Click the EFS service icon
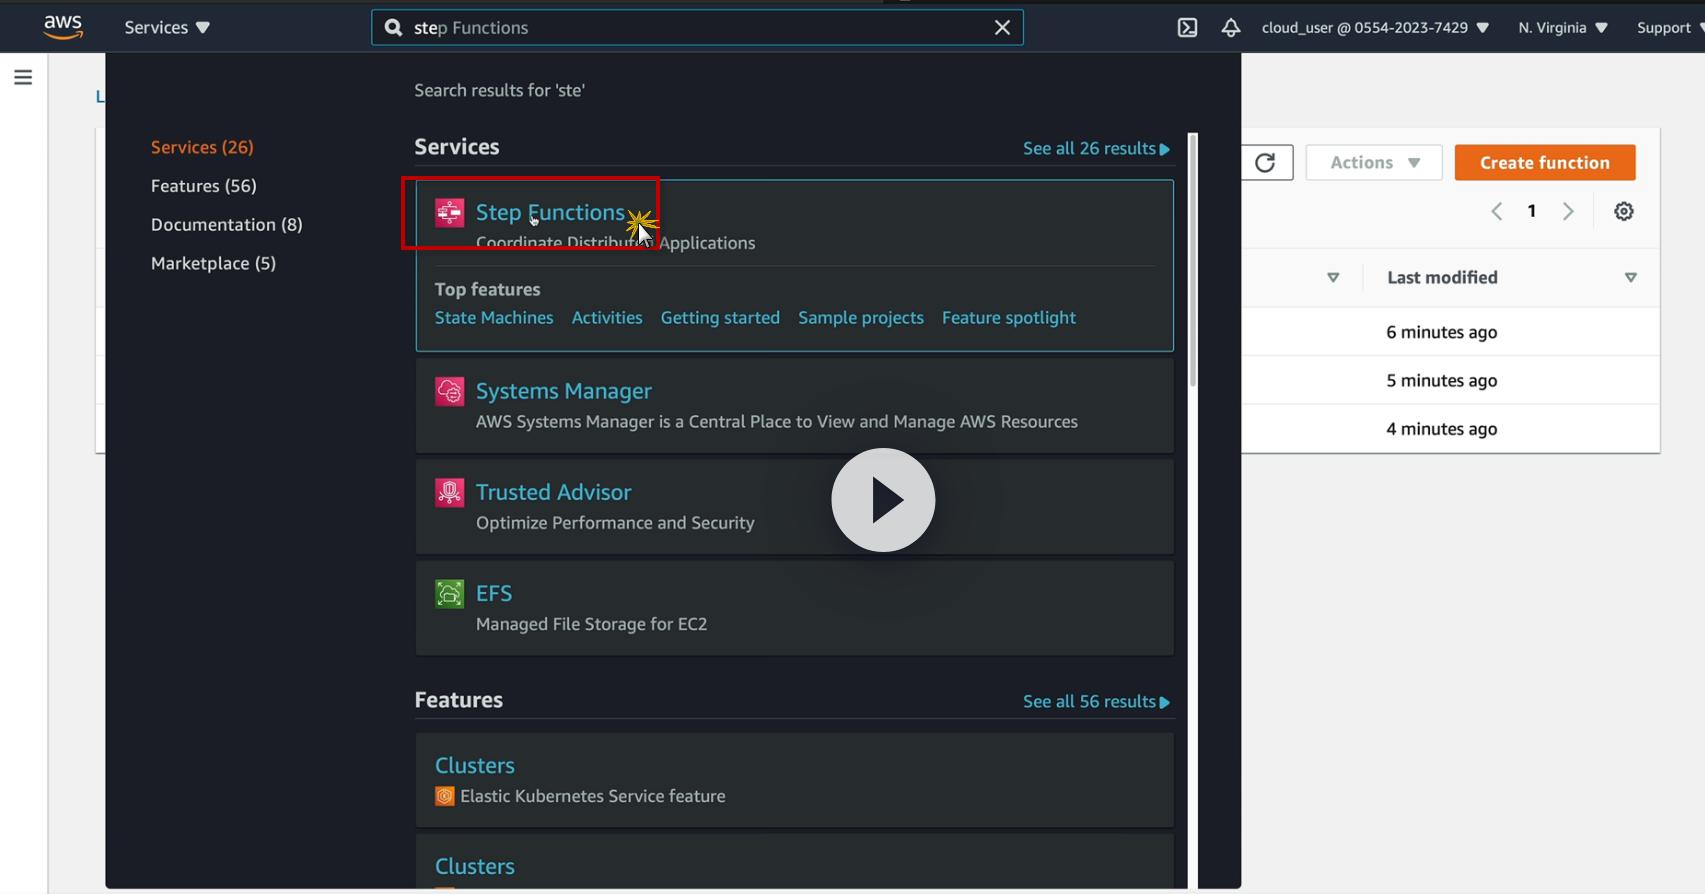This screenshot has width=1705, height=894. pyautogui.click(x=450, y=594)
